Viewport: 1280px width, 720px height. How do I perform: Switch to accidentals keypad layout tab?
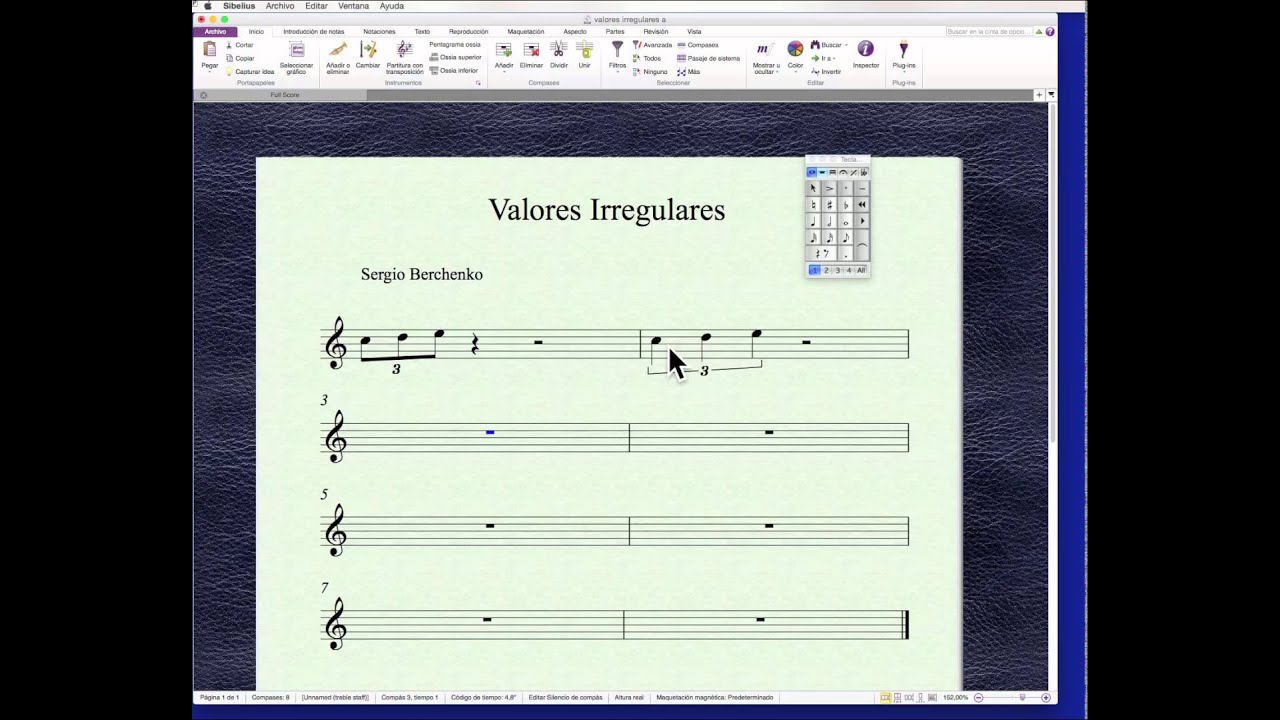coord(863,172)
